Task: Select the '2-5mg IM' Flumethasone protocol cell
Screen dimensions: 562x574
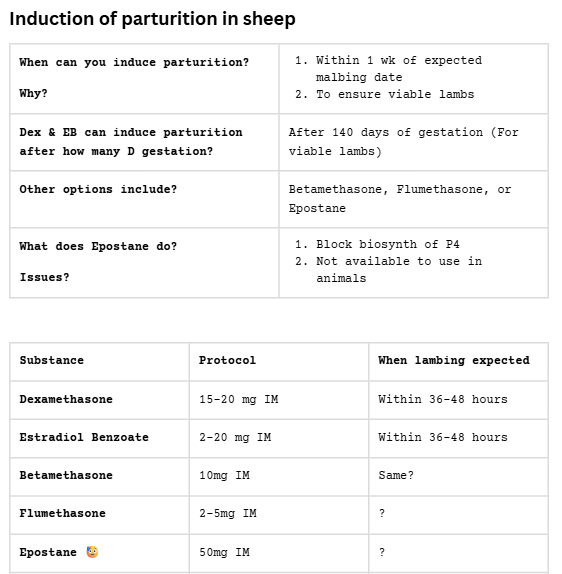Action: tap(279, 515)
